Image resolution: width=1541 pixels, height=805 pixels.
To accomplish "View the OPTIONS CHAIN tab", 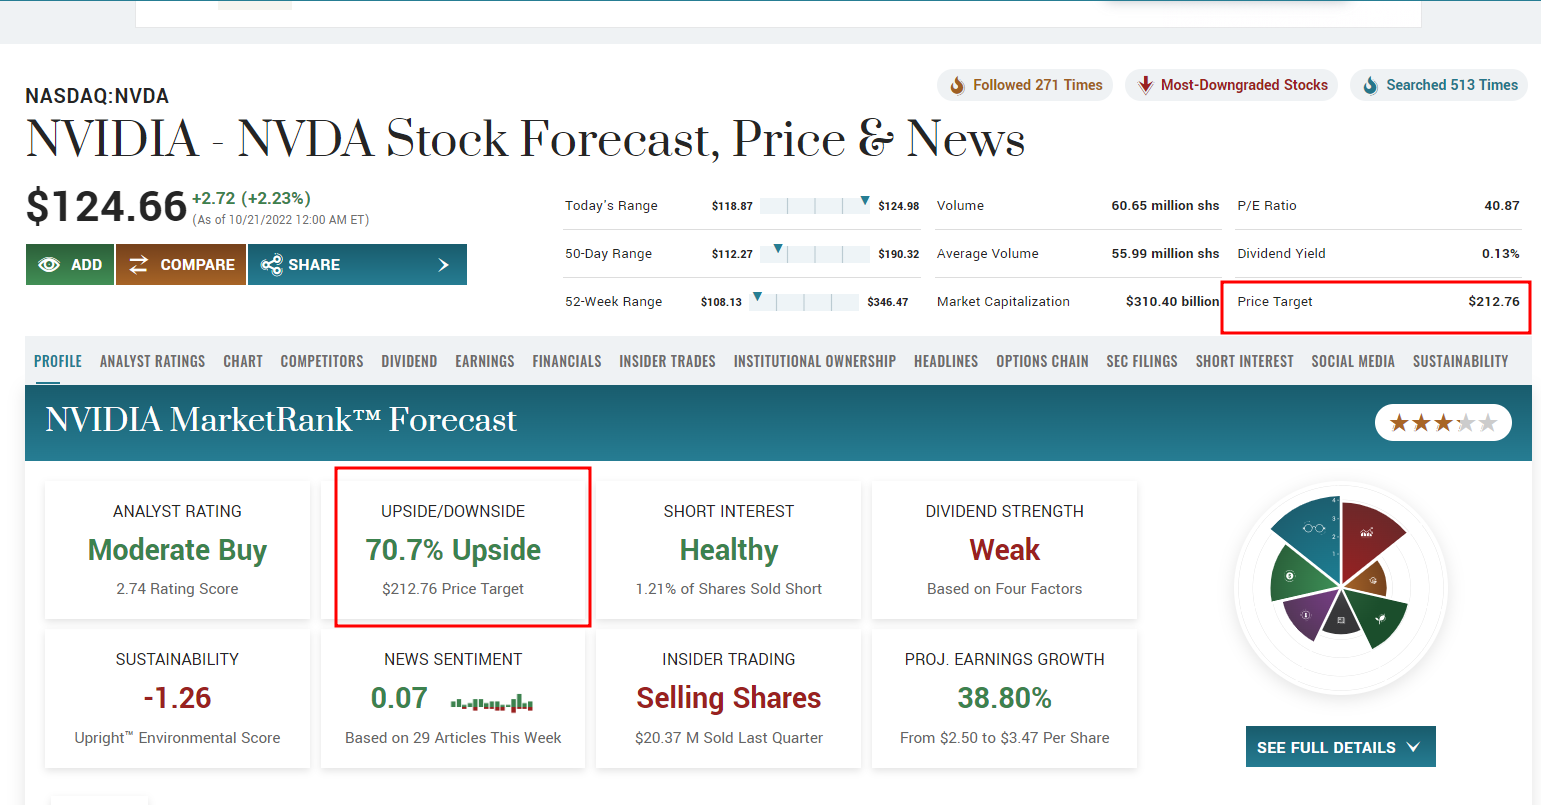I will [1042, 361].
